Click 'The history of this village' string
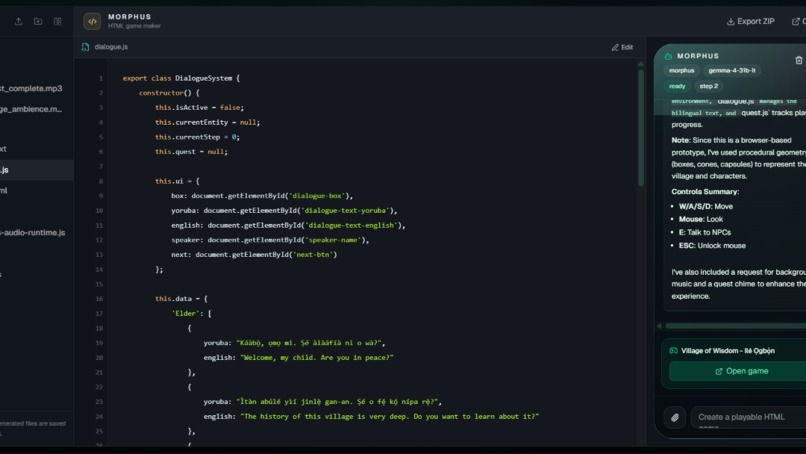This screenshot has height=454, width=806. (390, 416)
